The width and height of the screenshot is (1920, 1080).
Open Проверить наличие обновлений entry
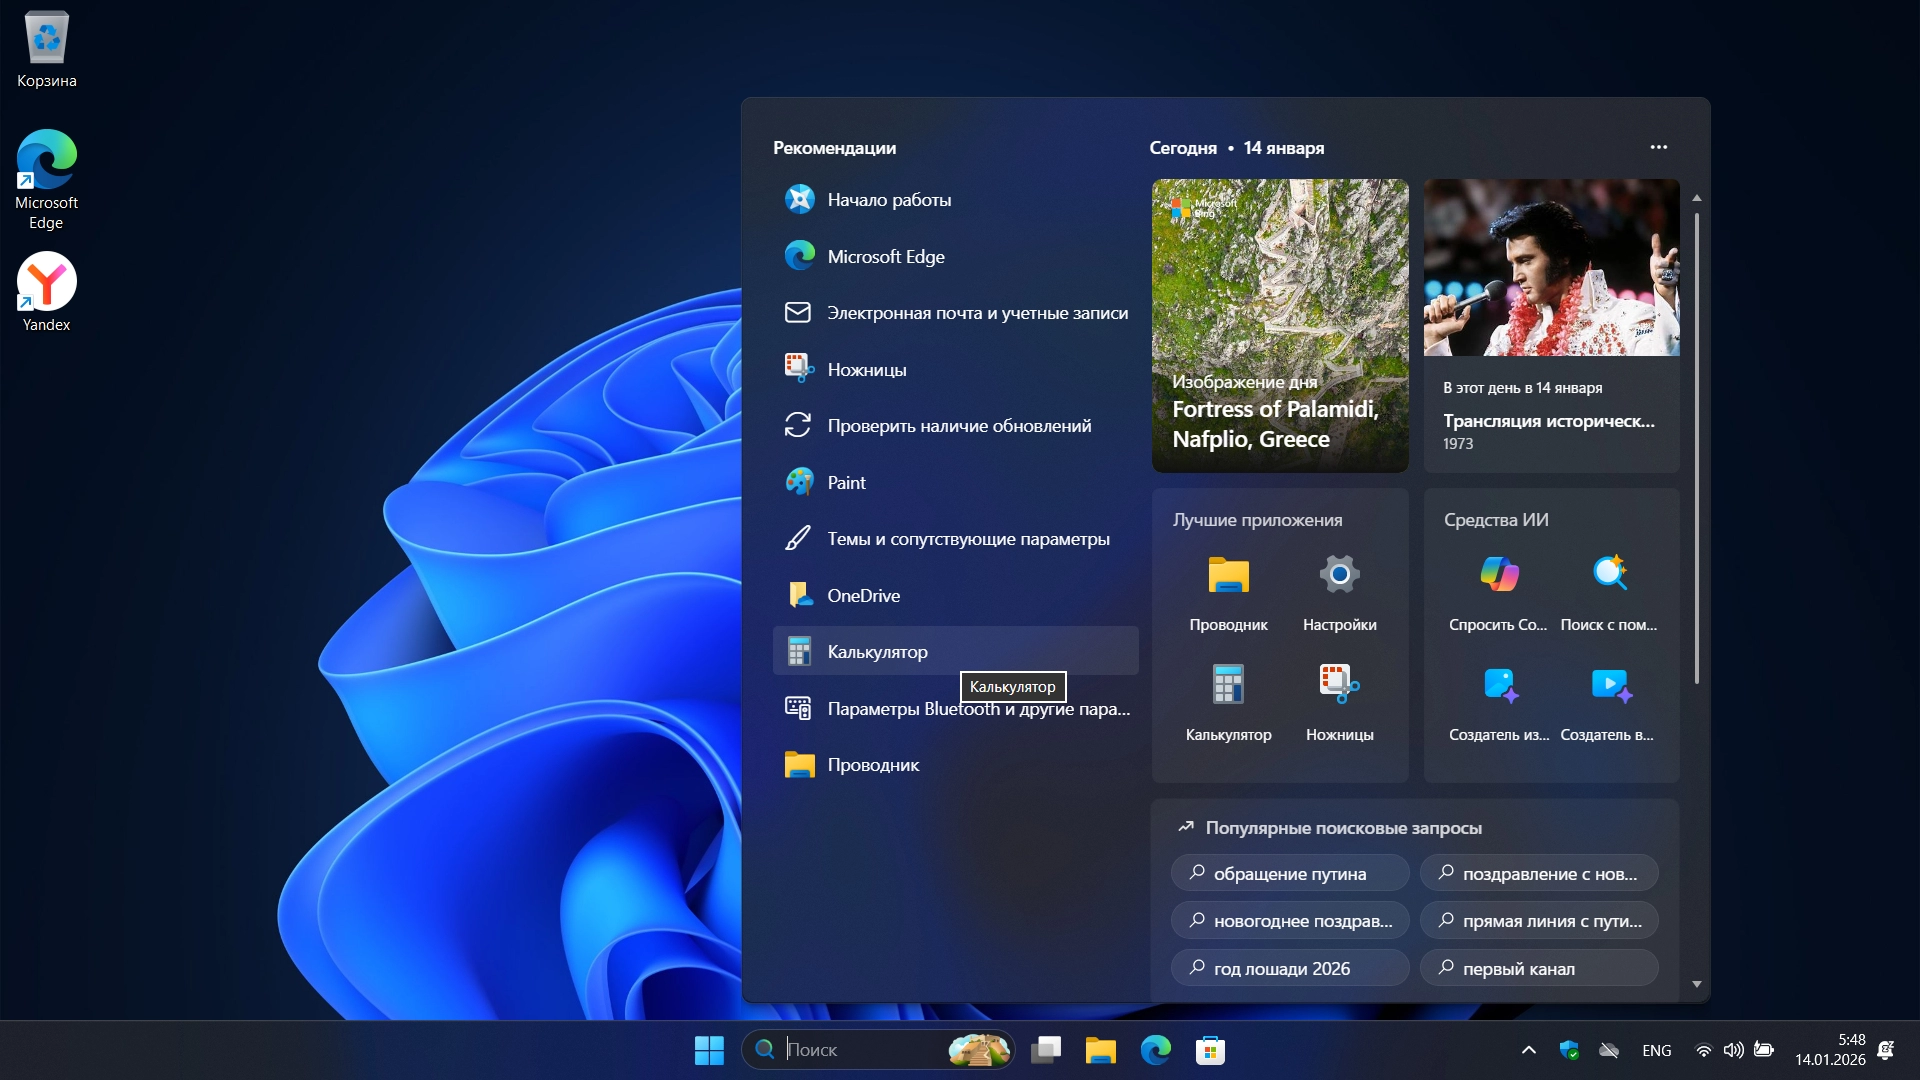coord(958,426)
